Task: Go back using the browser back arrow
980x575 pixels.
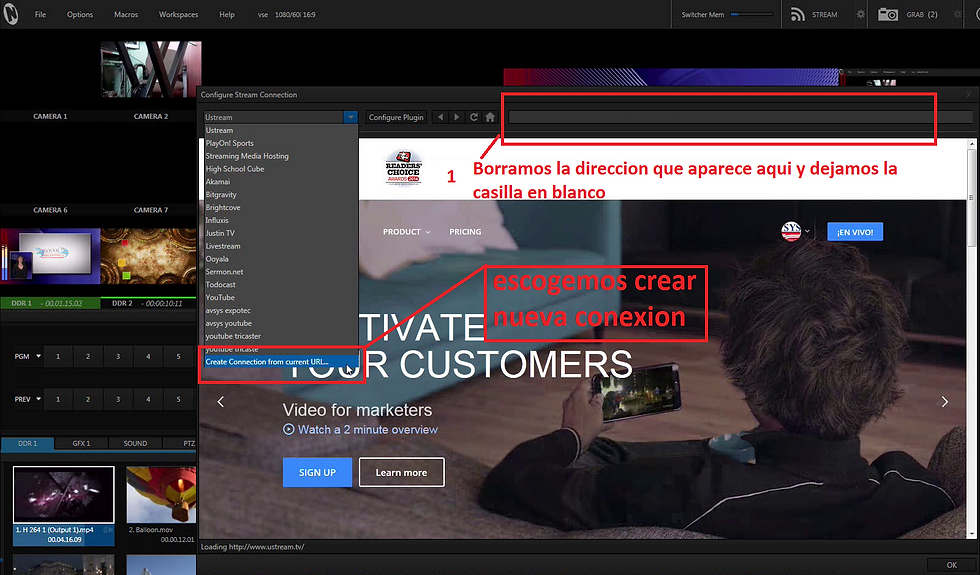Action: (441, 117)
